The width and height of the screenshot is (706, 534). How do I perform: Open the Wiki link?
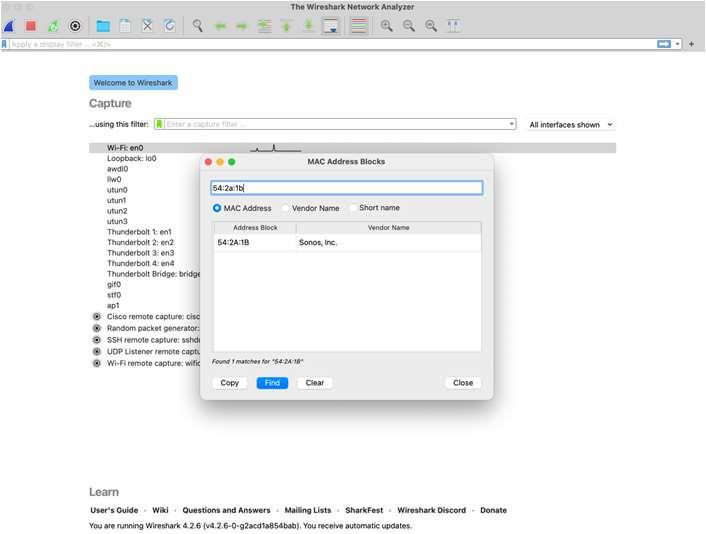160,510
